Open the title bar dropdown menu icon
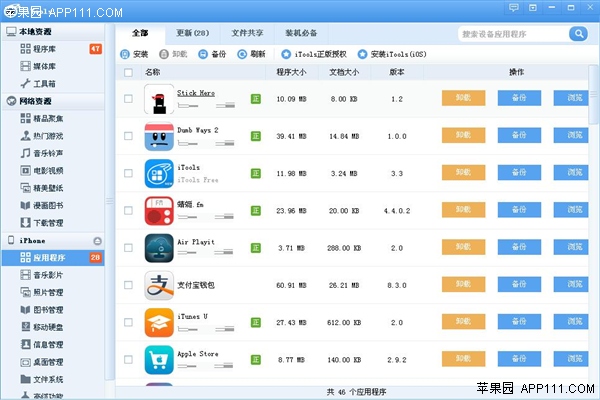The width and height of the screenshot is (600, 400). pyautogui.click(x=533, y=8)
